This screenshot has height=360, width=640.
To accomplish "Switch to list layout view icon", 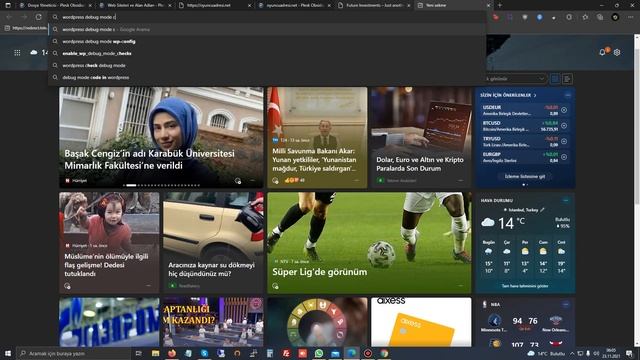I will 567,79.
